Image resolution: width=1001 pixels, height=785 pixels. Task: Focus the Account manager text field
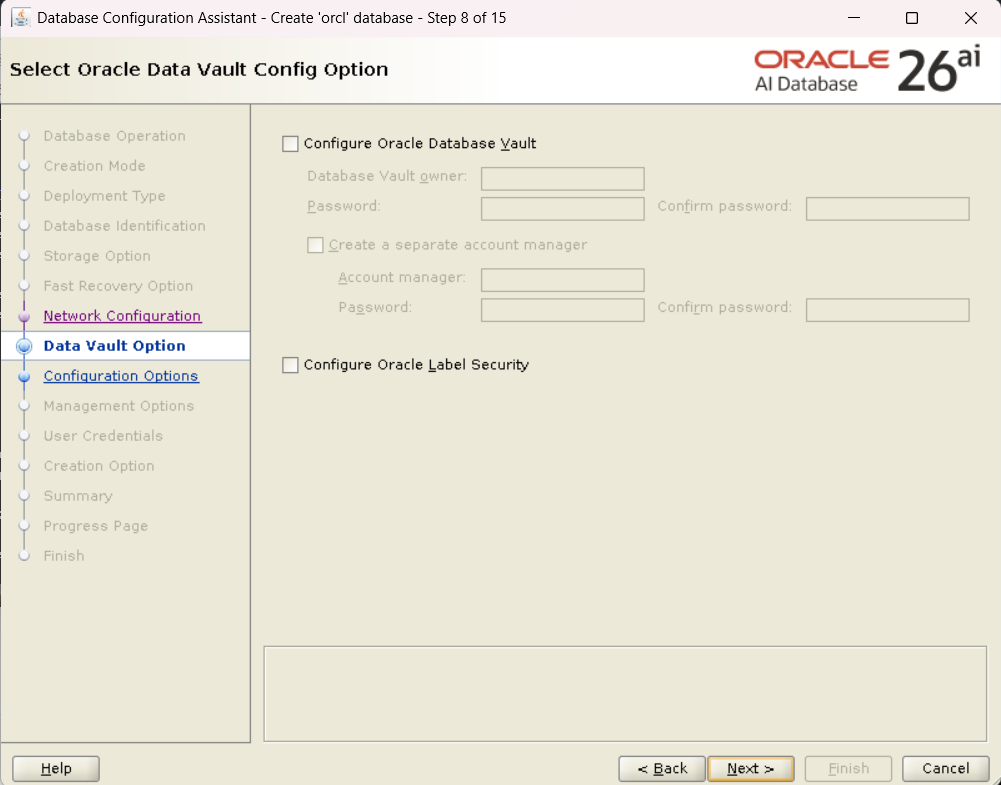point(562,280)
